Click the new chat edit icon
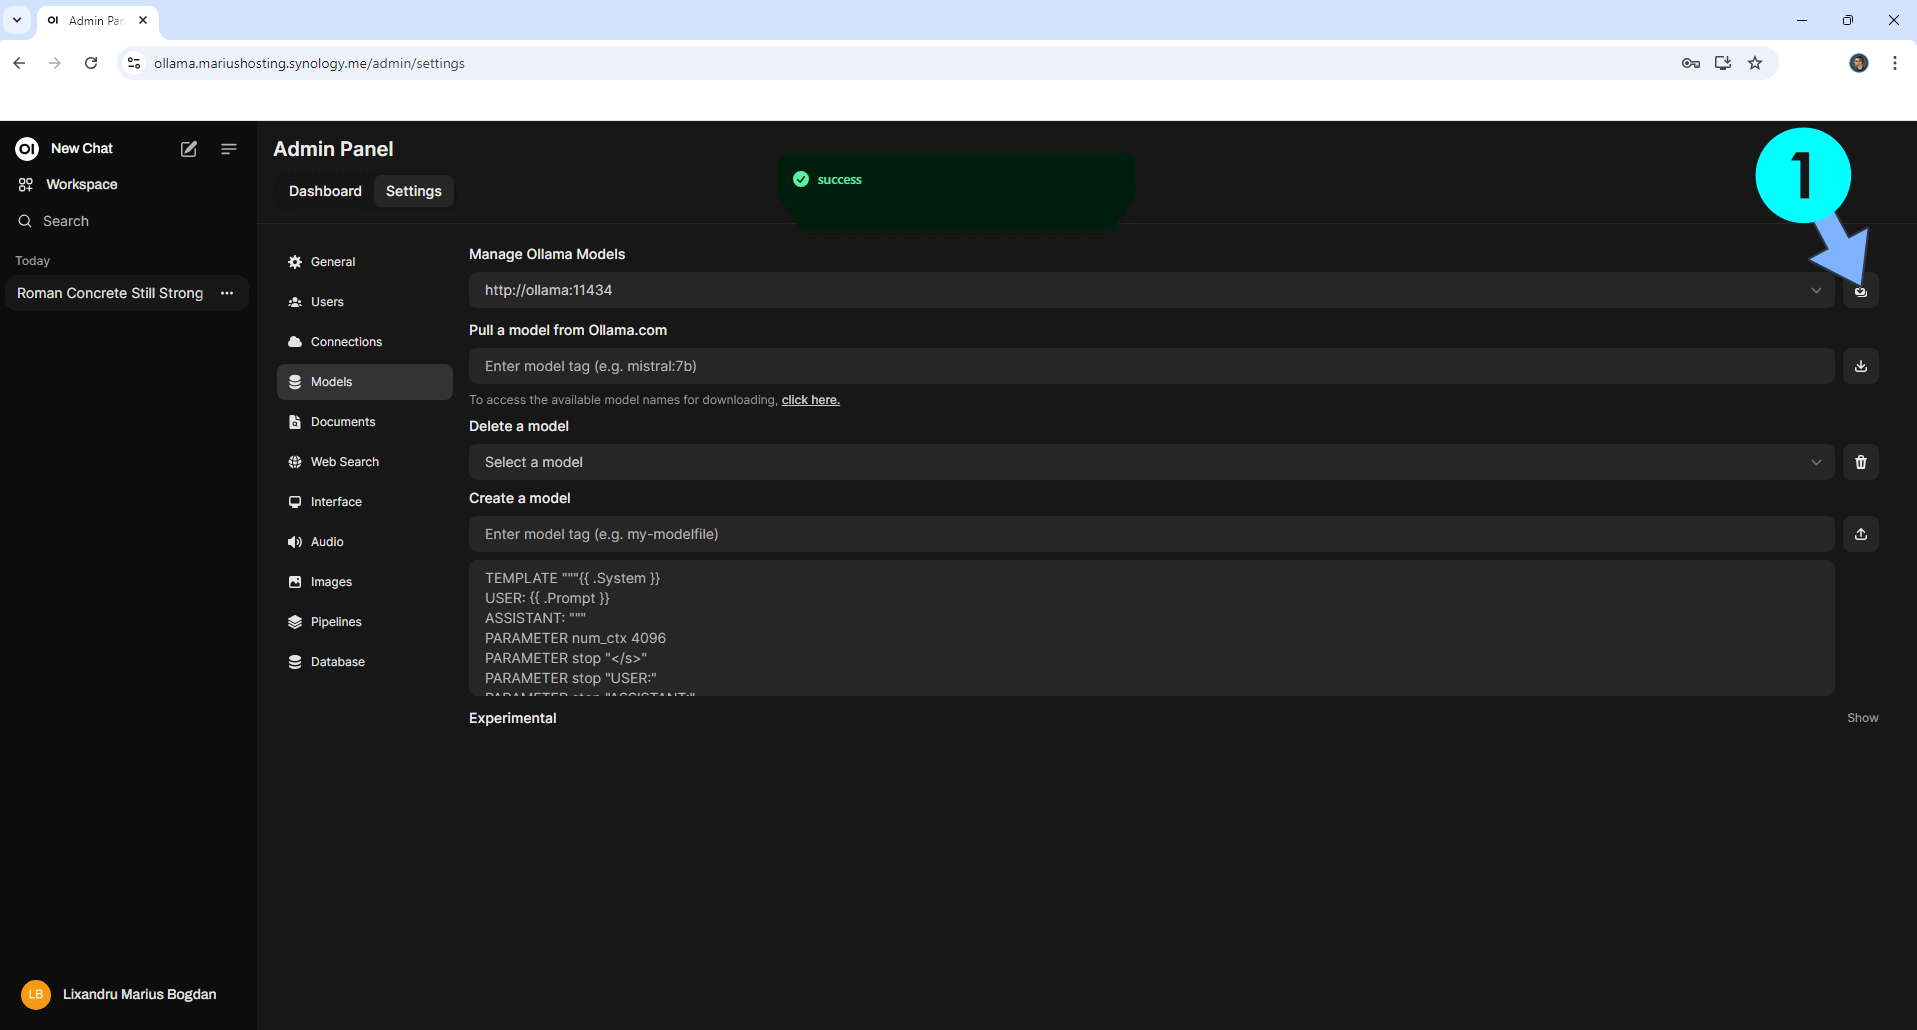Image resolution: width=1917 pixels, height=1030 pixels. point(189,149)
